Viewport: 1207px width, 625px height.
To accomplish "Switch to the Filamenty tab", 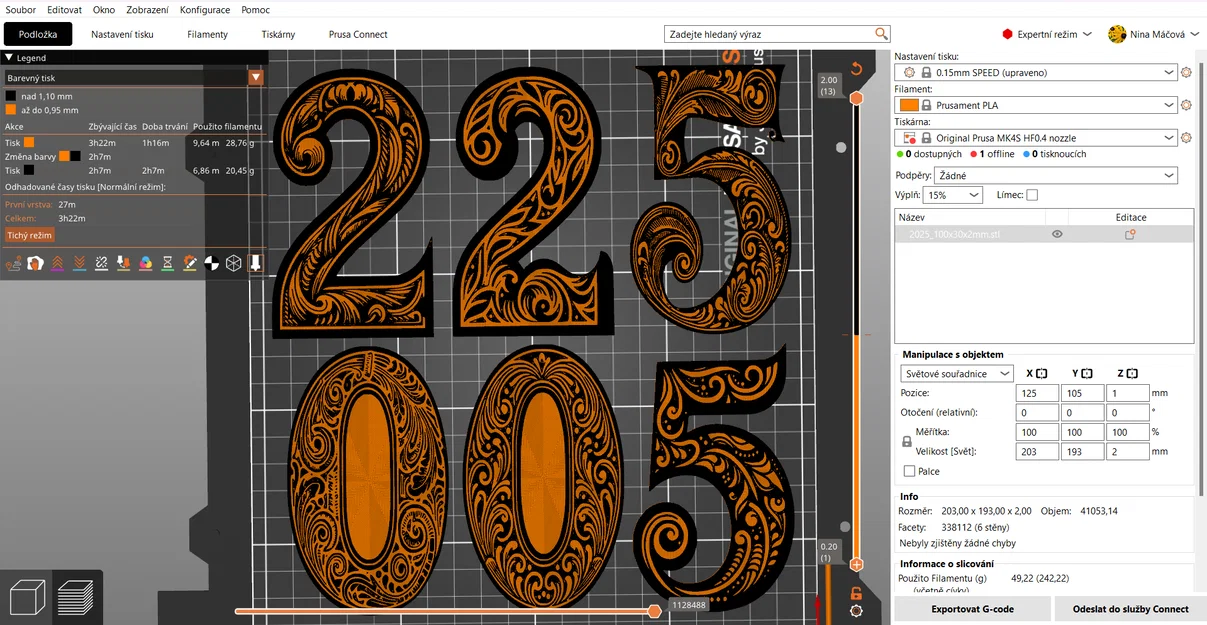I will click(208, 34).
